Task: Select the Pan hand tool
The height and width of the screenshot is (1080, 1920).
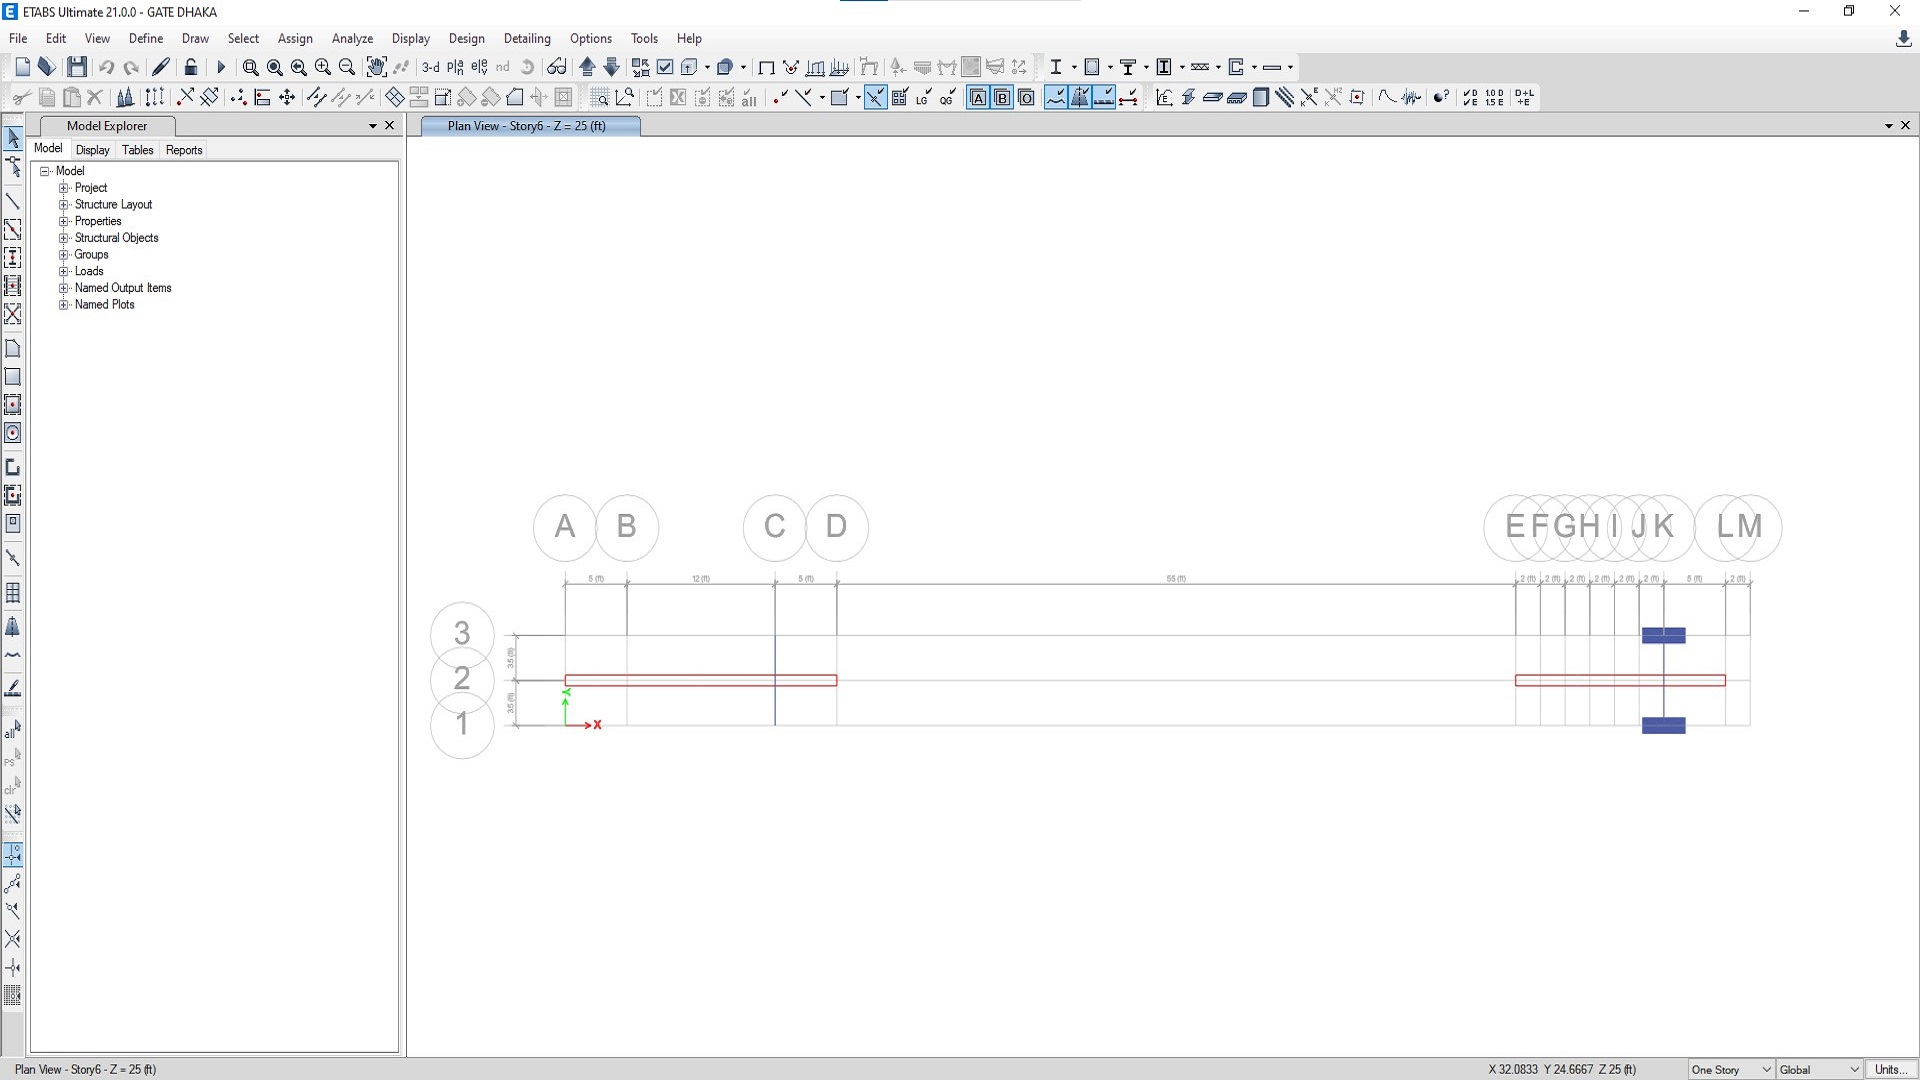Action: tap(376, 67)
